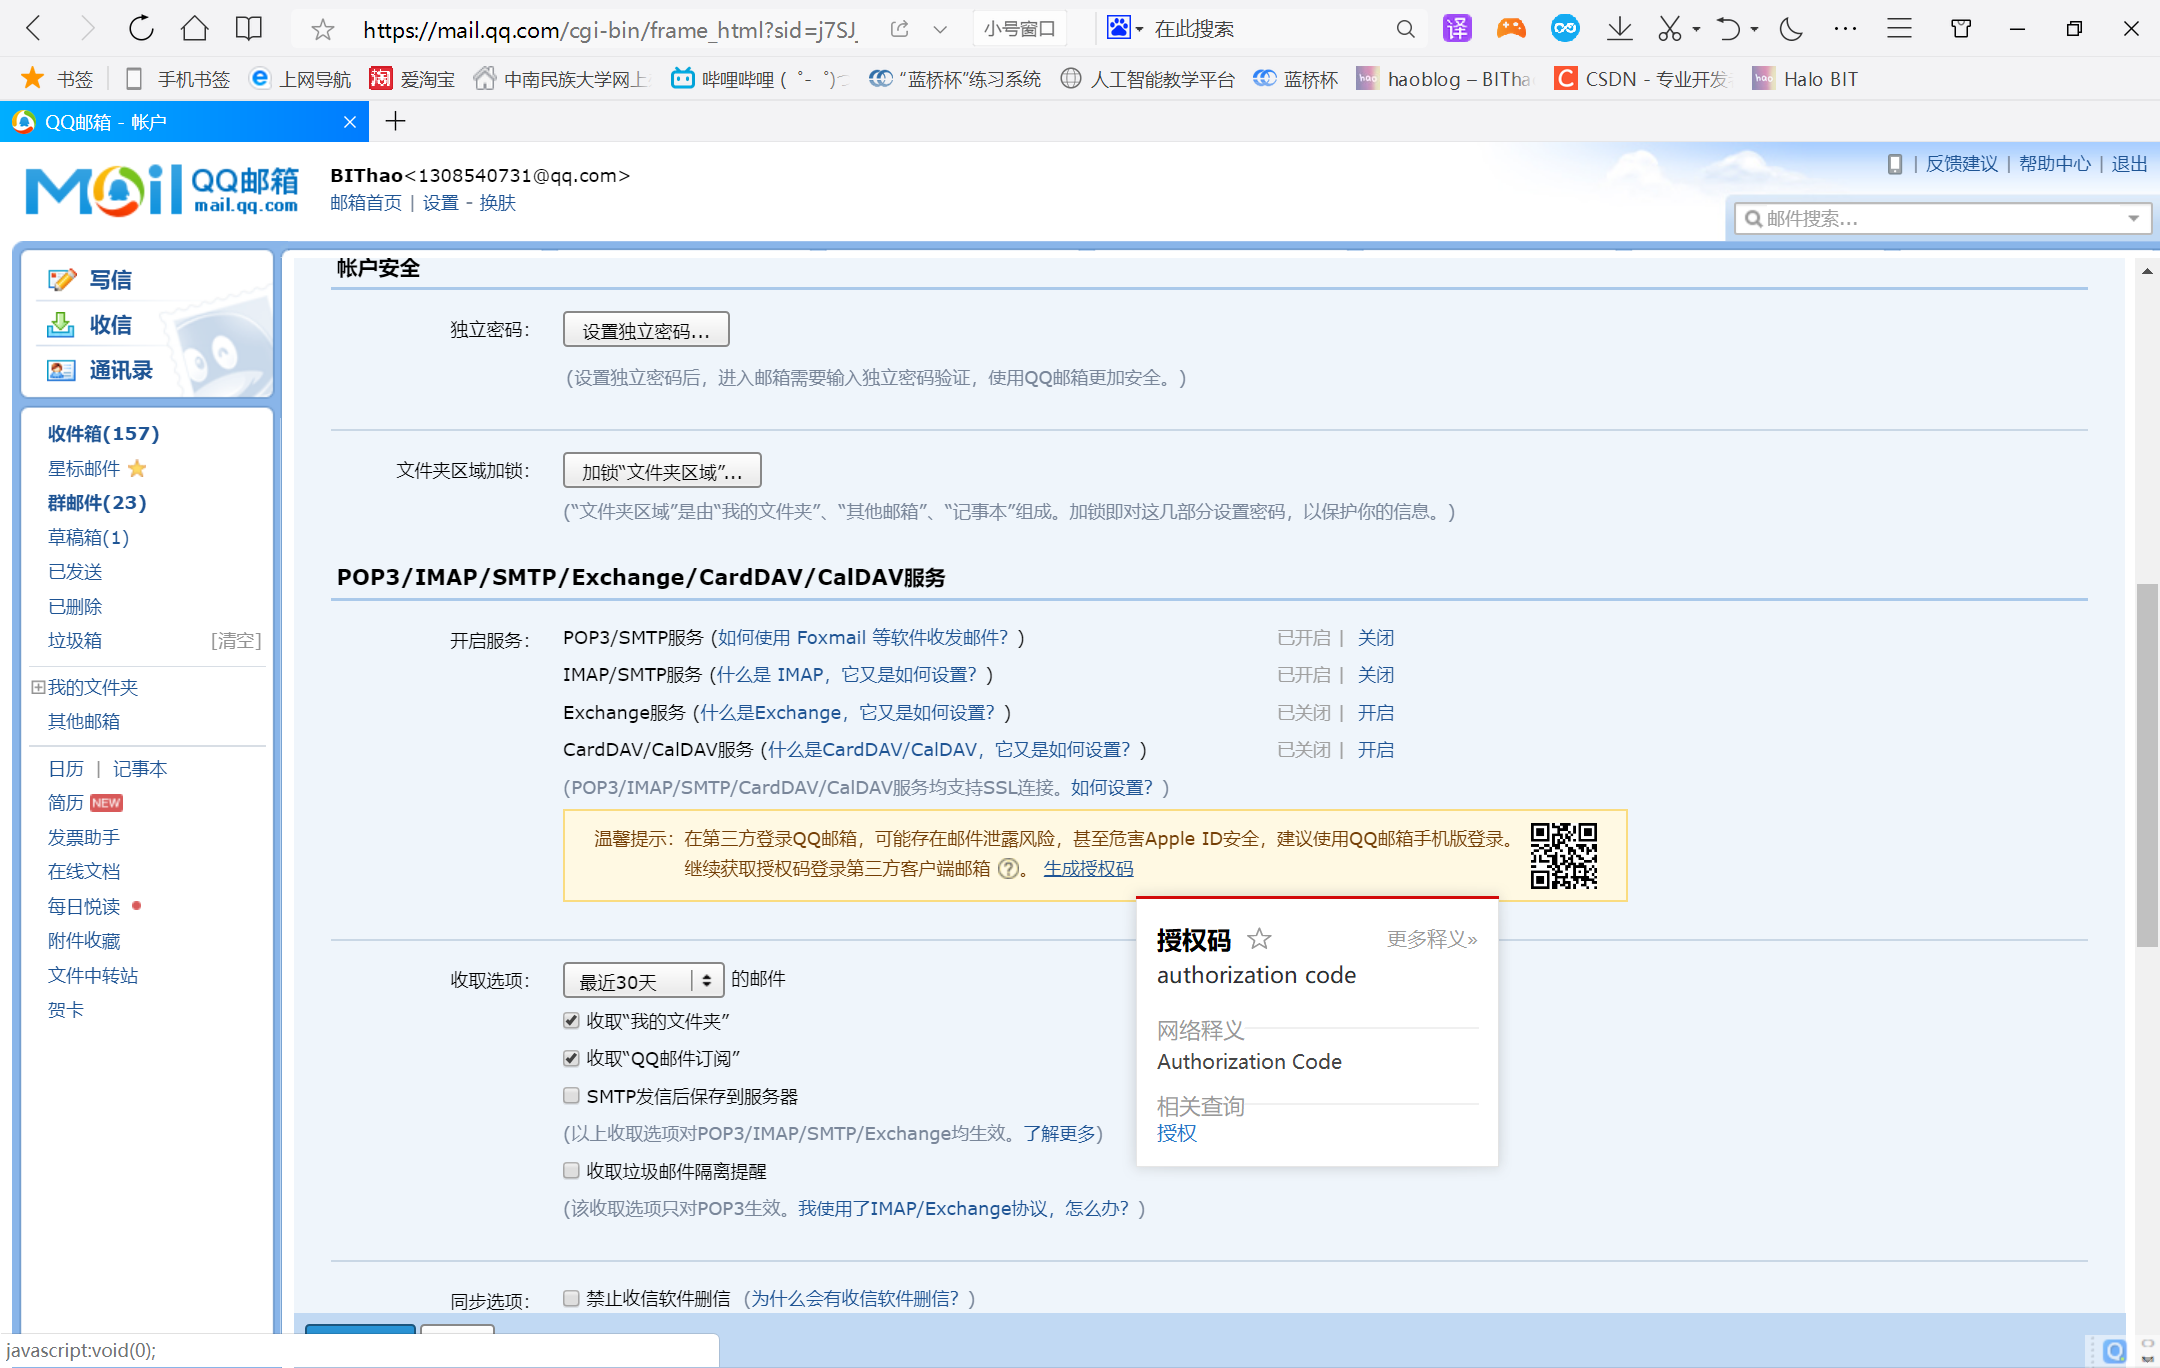Viewport: 2160px width, 1368px height.
Task: Bookmark page with star icon
Action: pyautogui.click(x=322, y=30)
